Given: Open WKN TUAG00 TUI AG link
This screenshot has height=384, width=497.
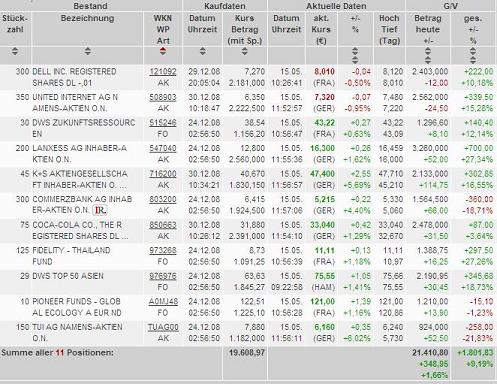Looking at the screenshot, I should pos(163,327).
